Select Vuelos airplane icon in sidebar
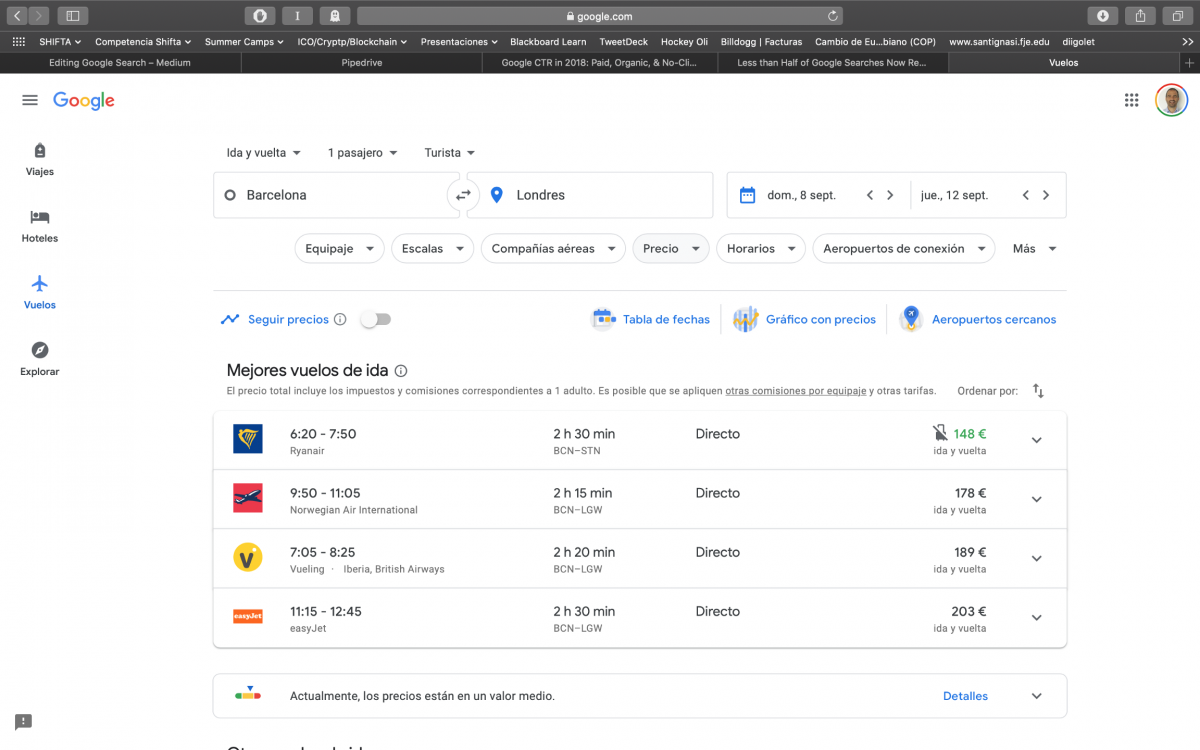The width and height of the screenshot is (1200, 750). pos(40,283)
